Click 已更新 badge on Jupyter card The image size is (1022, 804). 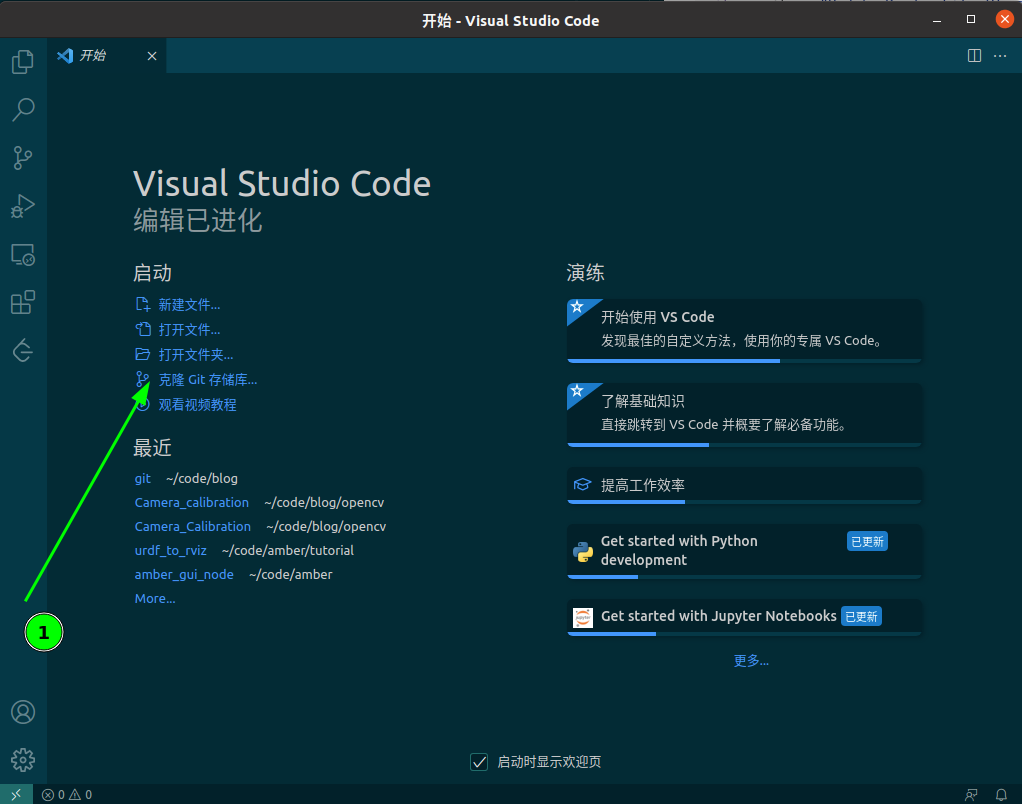[861, 616]
